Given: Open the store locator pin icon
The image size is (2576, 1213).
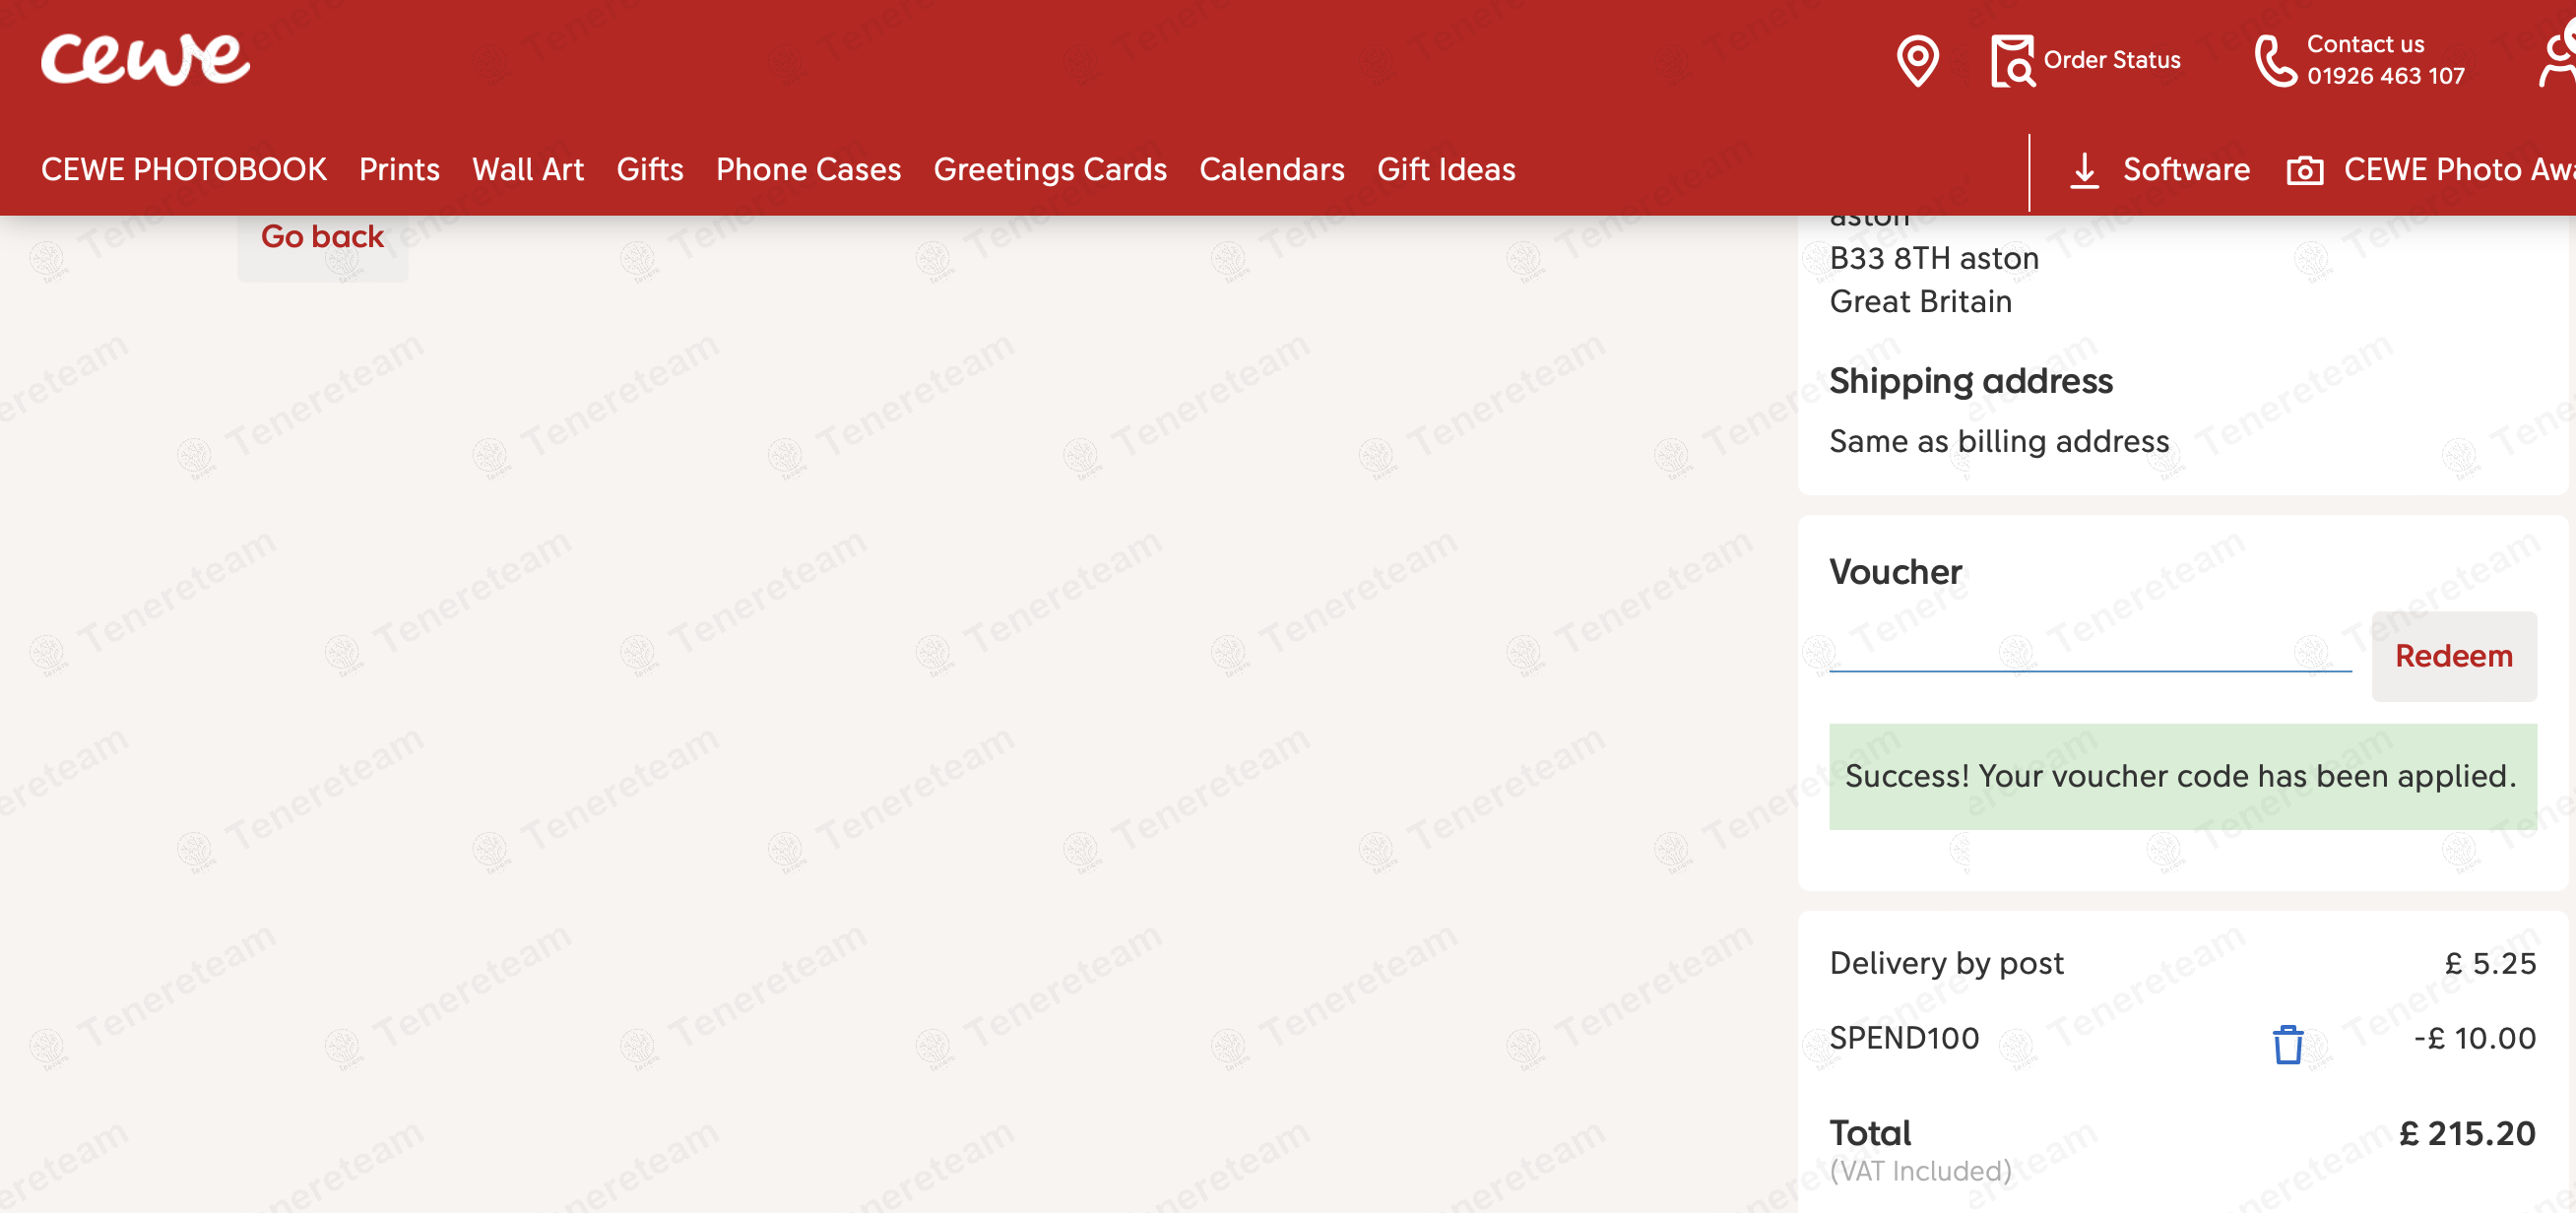Looking at the screenshot, I should [1917, 61].
